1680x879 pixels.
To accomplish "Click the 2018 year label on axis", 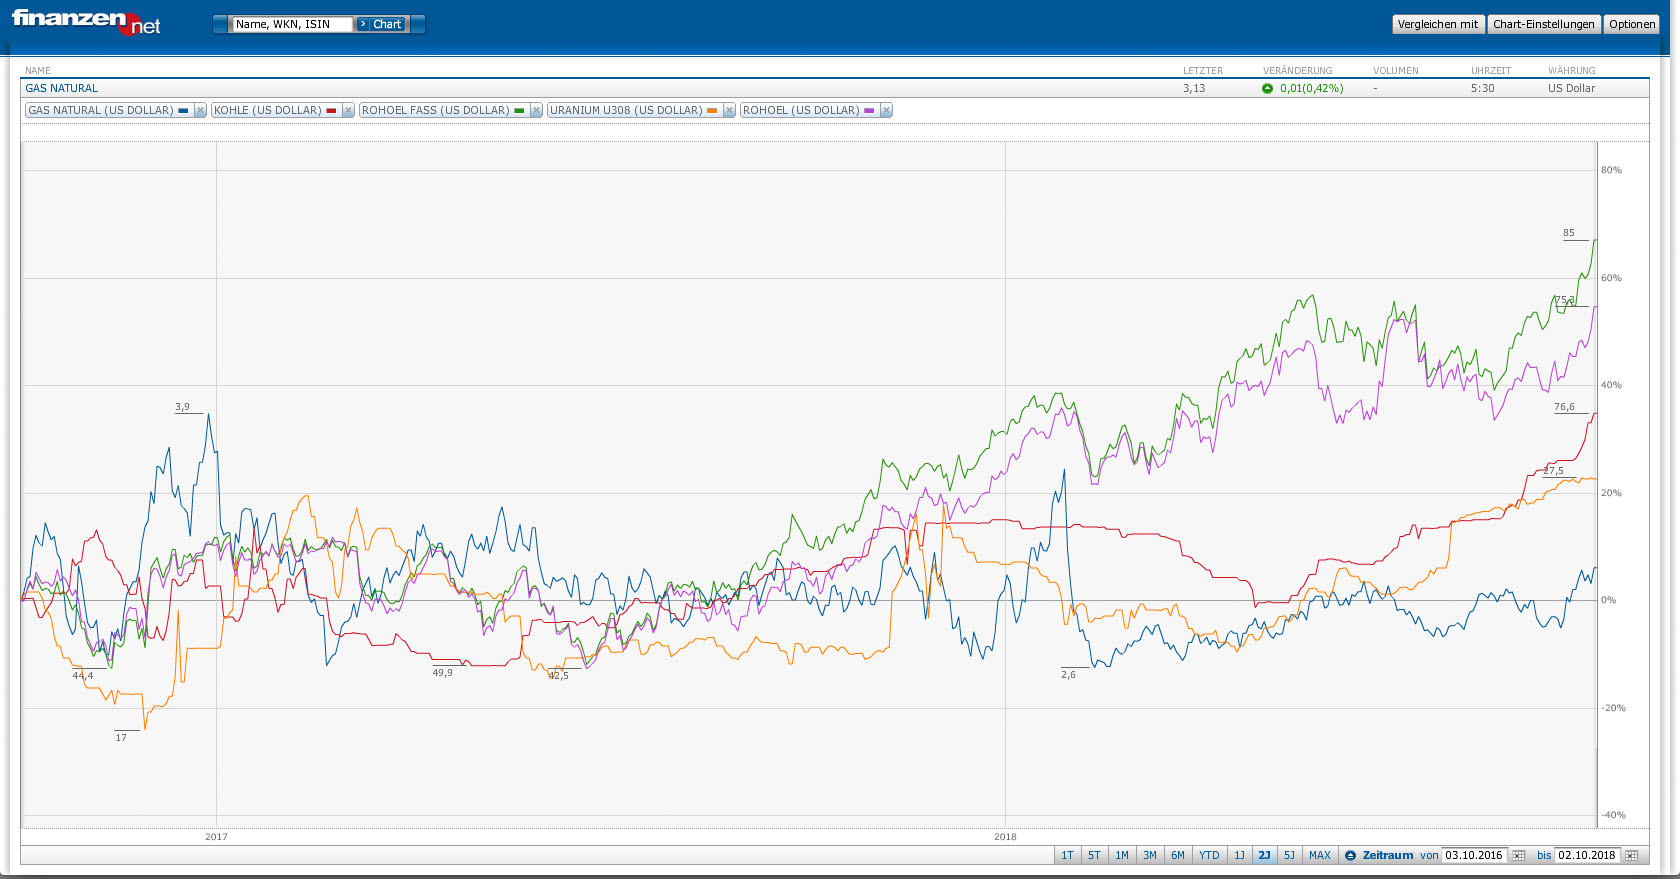I will click(x=1005, y=837).
